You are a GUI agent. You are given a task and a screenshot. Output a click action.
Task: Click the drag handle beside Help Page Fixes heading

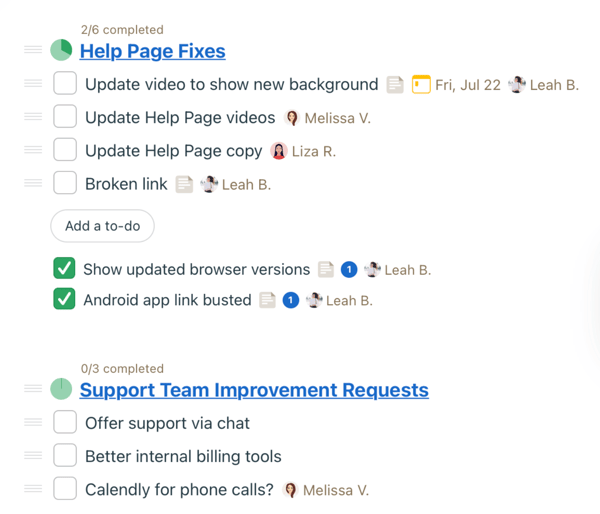pos(33,50)
